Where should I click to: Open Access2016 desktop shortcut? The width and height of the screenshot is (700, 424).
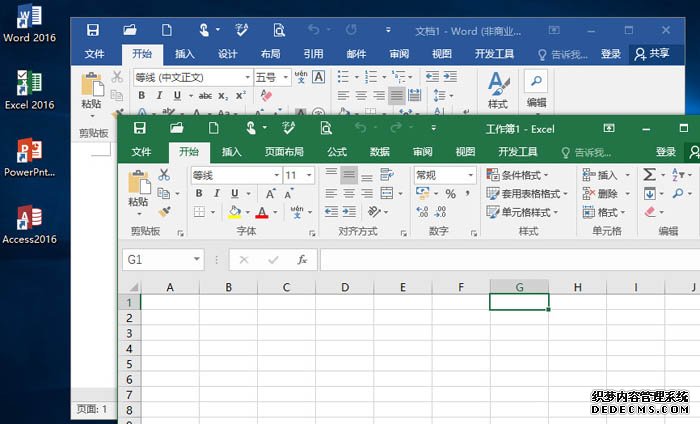[x=29, y=224]
